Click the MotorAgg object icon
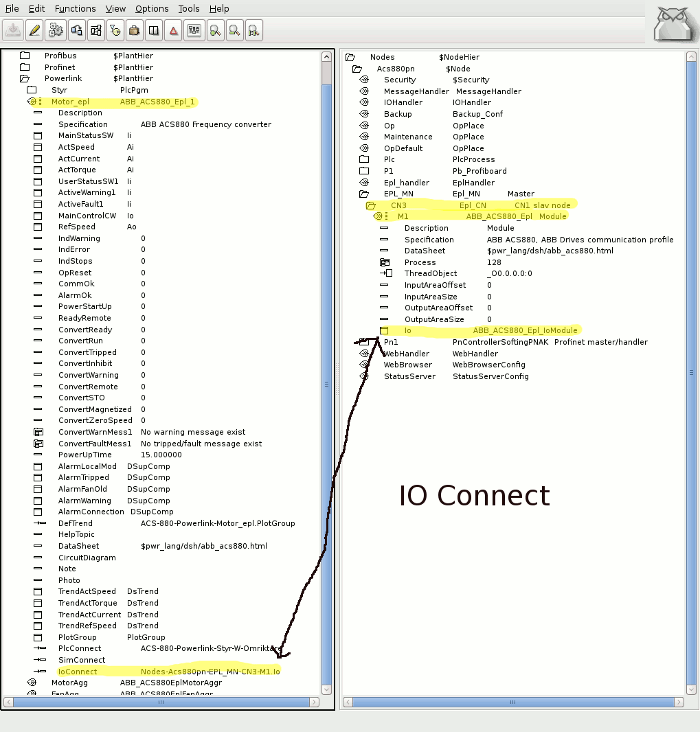Image resolution: width=700 pixels, height=732 pixels. (x=32, y=683)
